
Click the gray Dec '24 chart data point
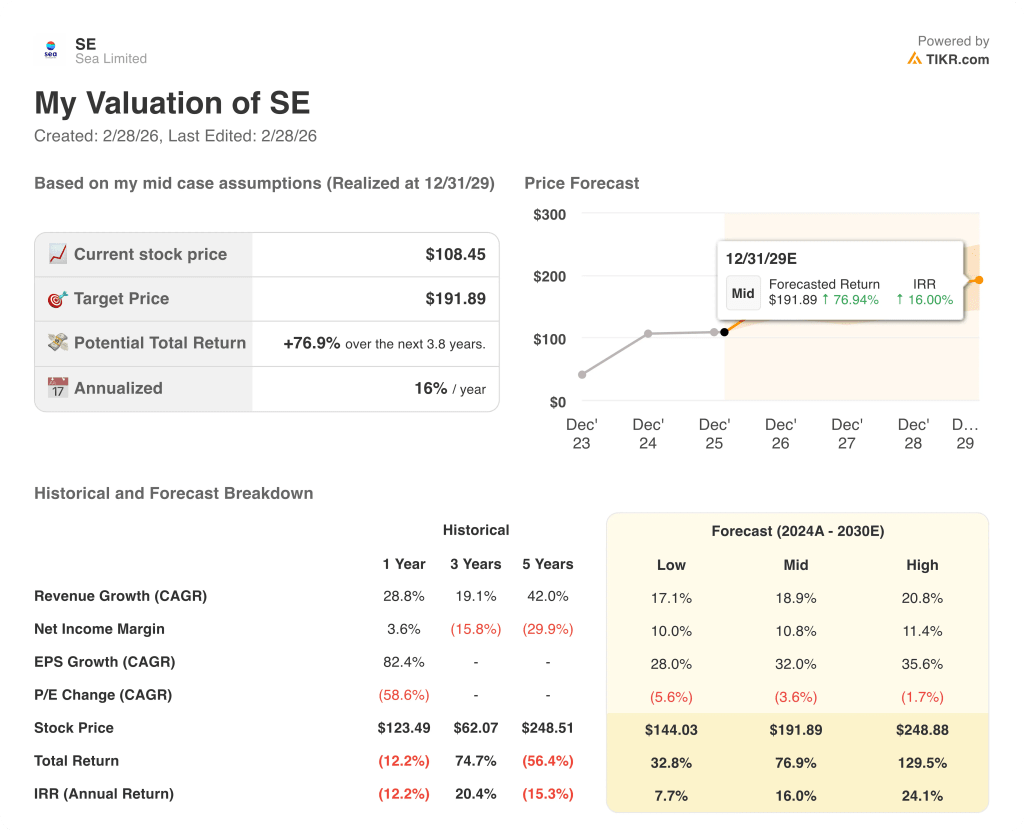648,333
